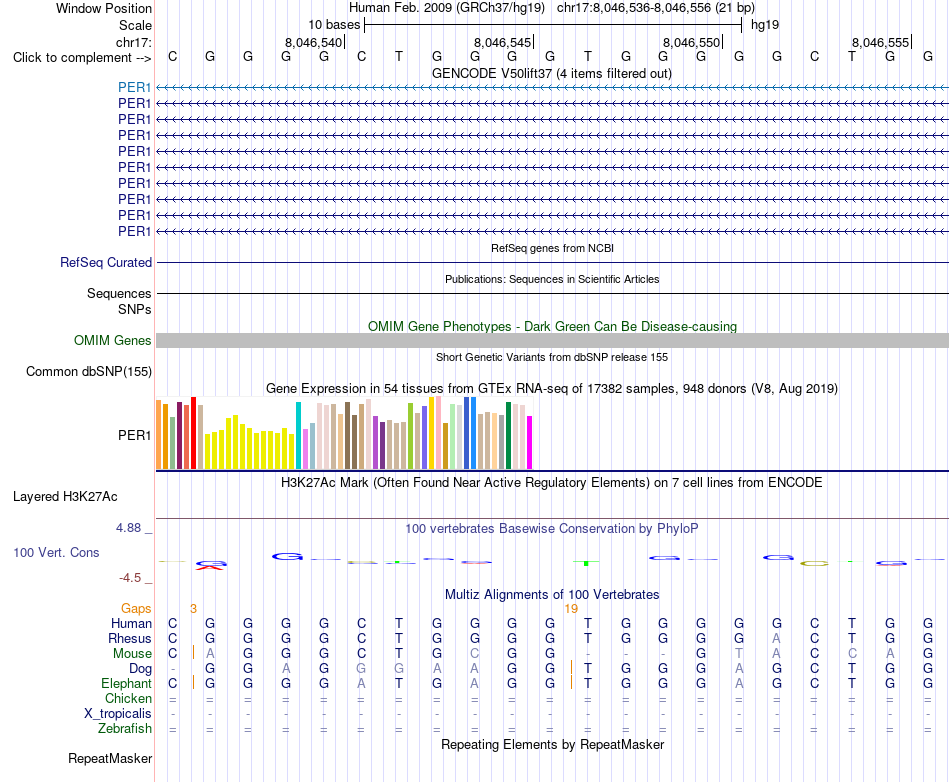Click the gray OMIM Genes bar
This screenshot has width=950, height=782.
tap(552, 340)
